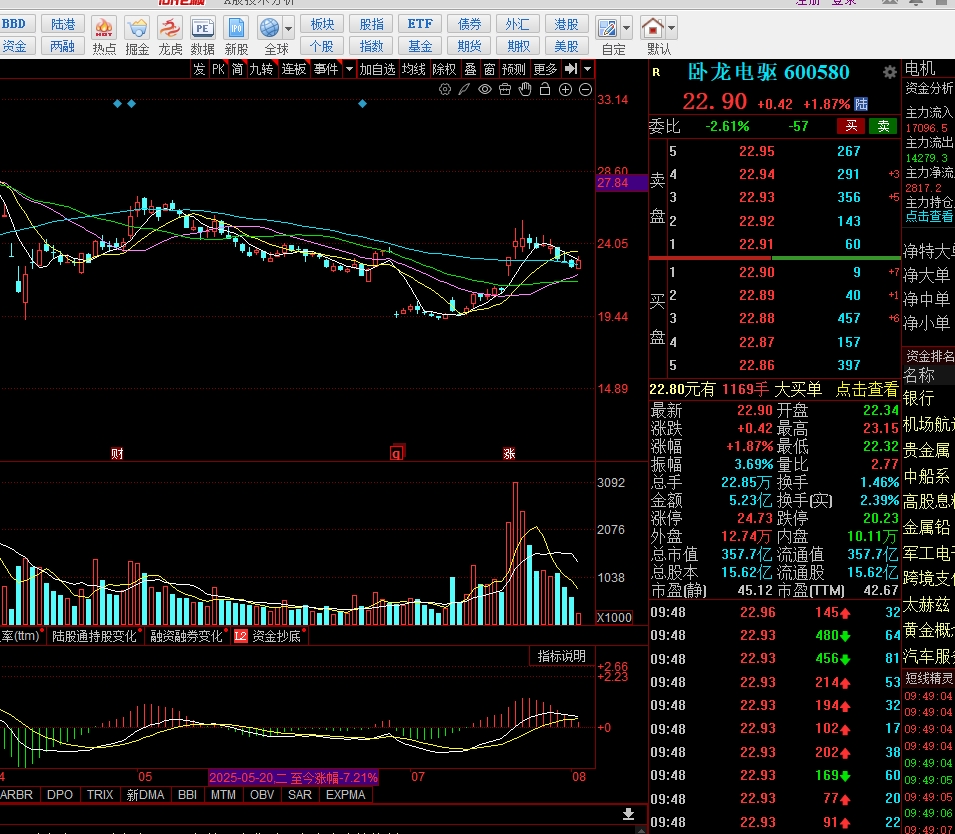Toggle chart visibility eye icon
Viewport: 955px width, 834px height.
point(485,90)
